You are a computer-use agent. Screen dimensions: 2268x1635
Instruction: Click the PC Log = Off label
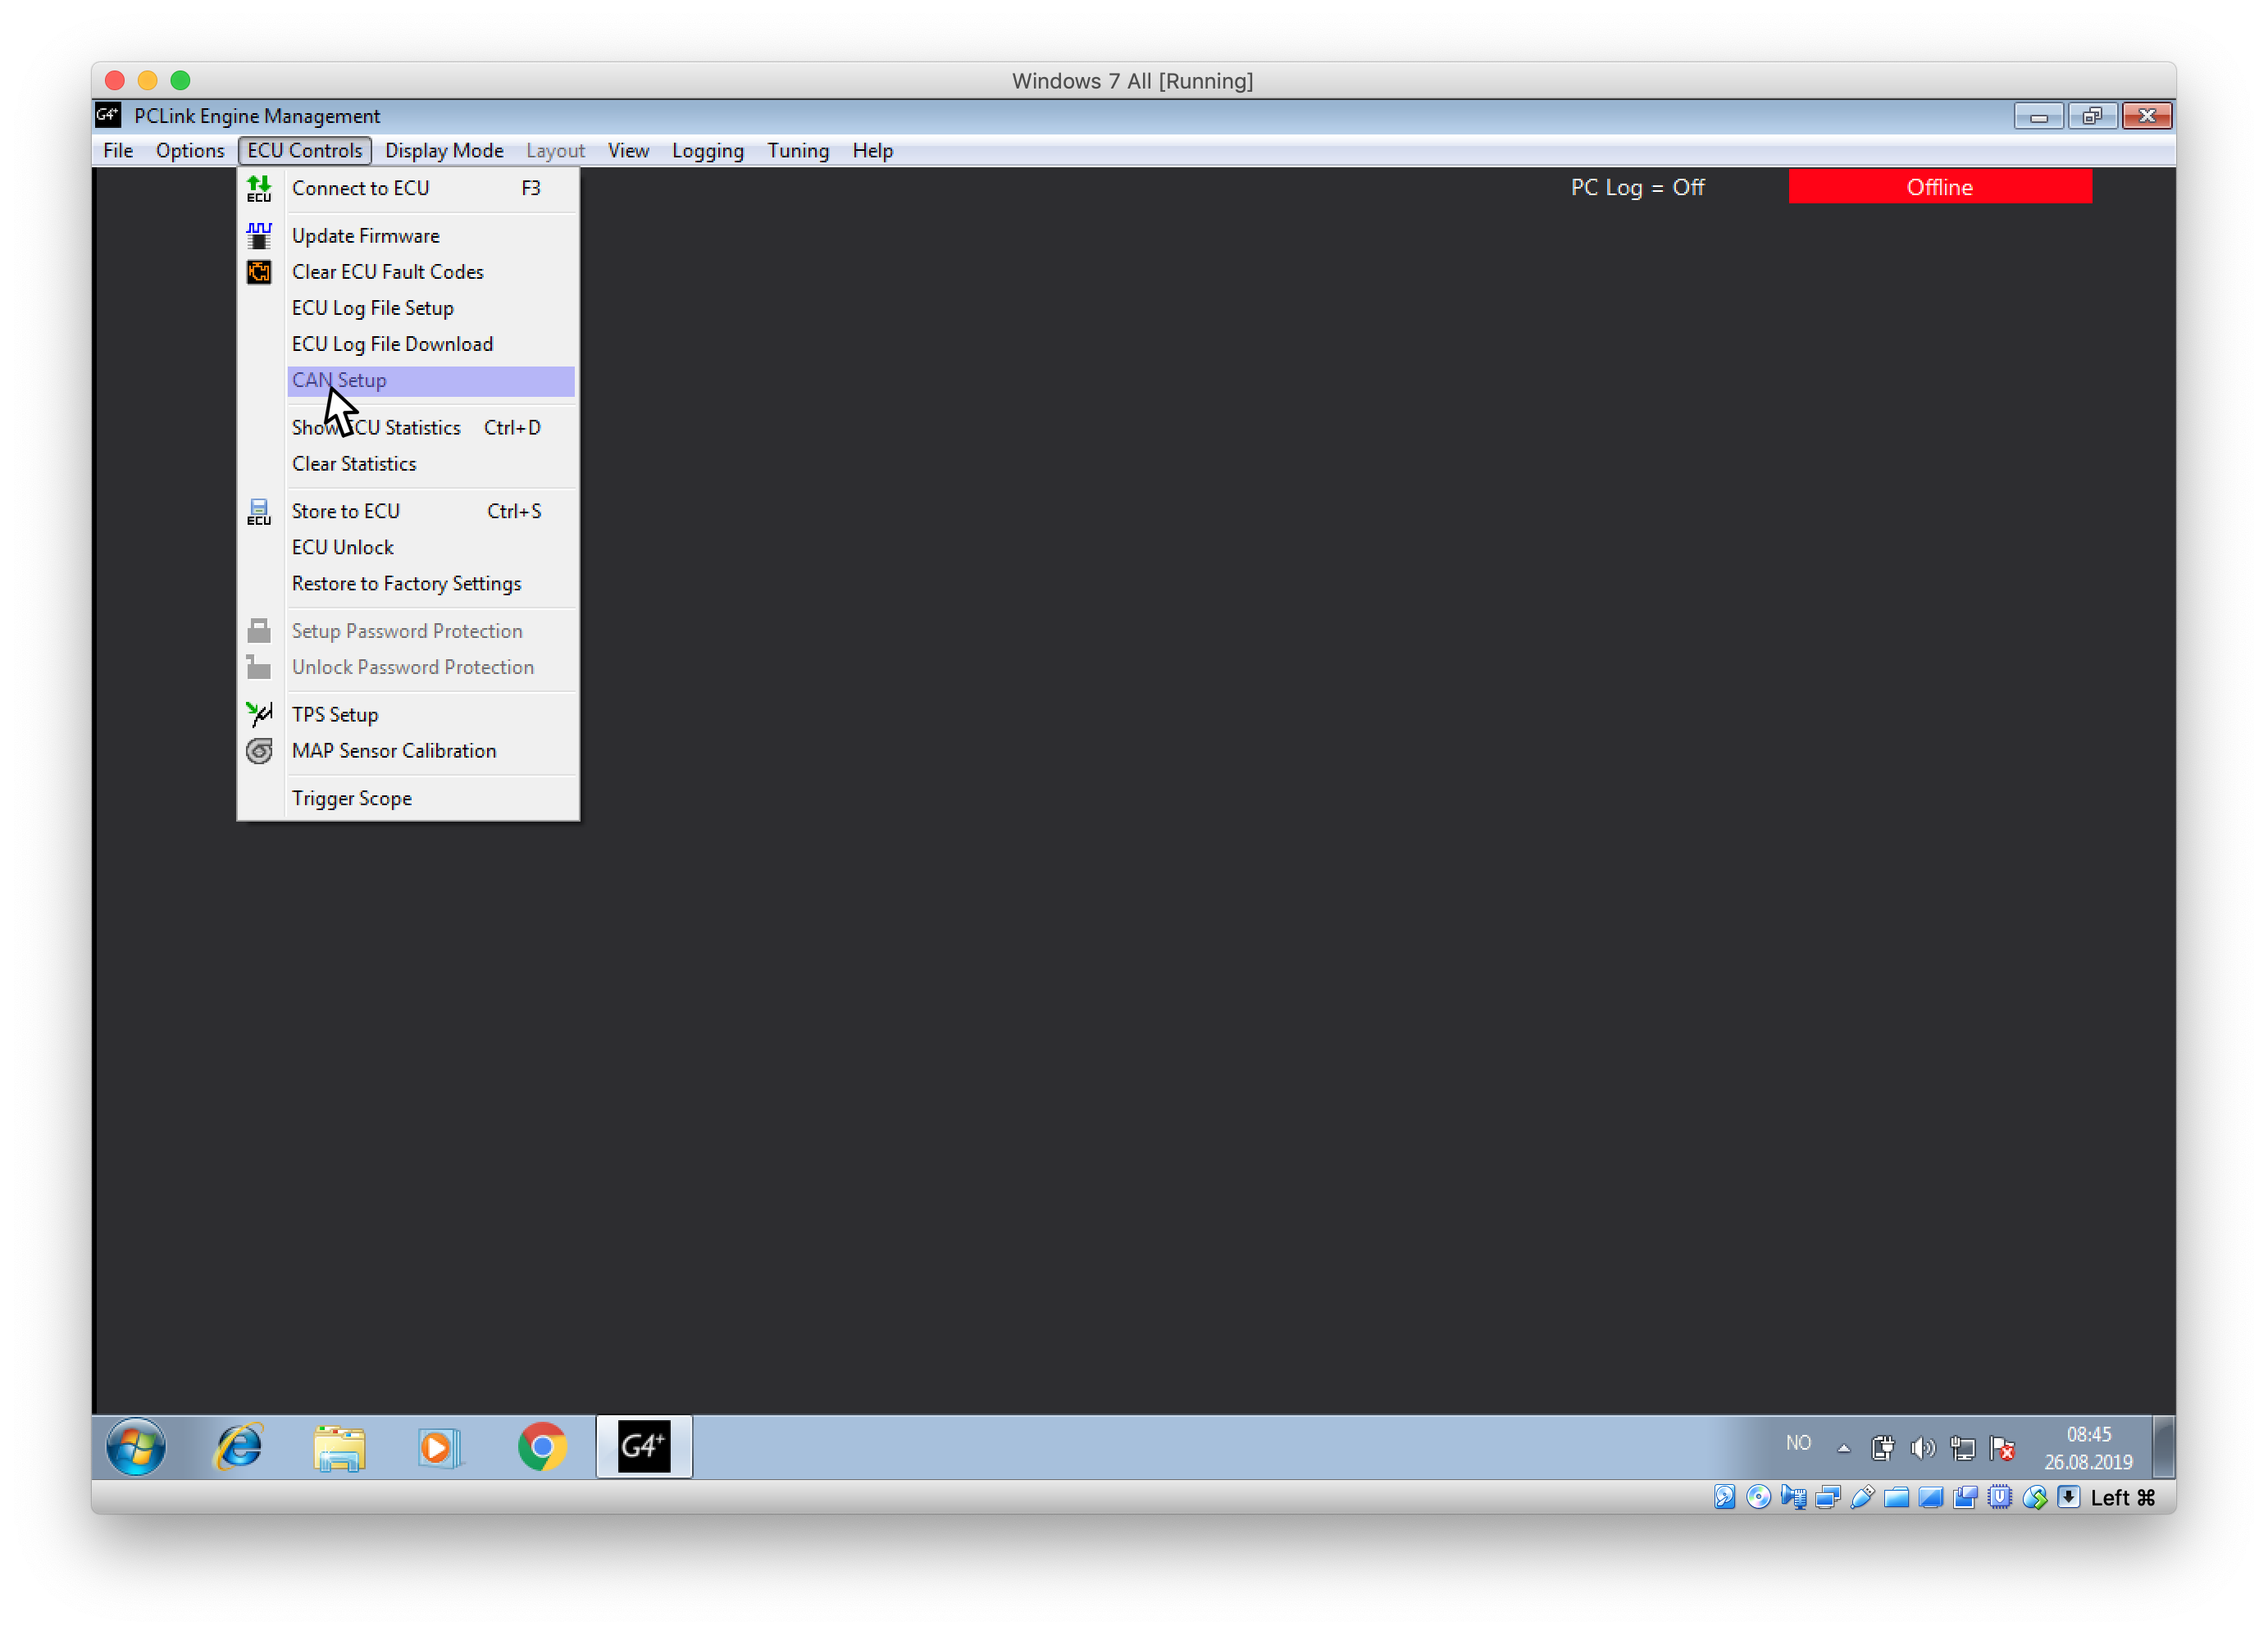(x=1637, y=187)
